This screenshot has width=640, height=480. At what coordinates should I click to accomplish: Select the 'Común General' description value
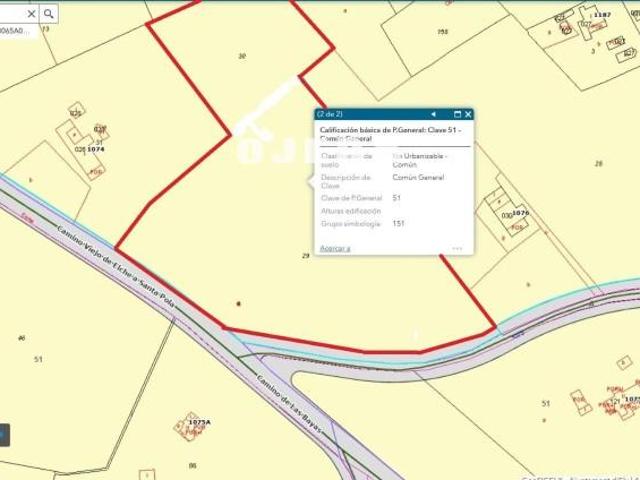coord(418,177)
